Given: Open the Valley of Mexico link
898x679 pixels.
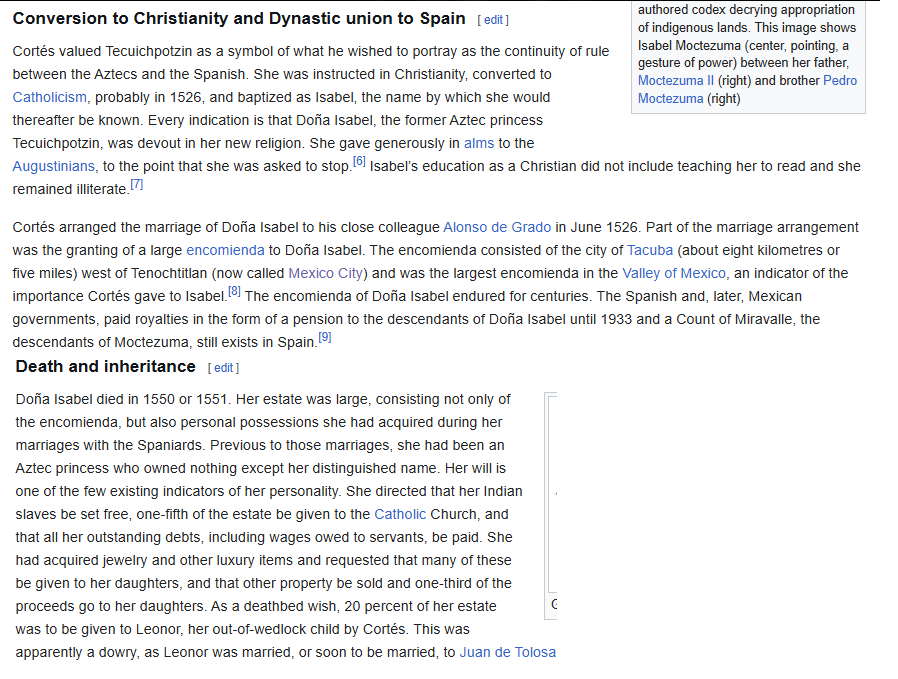Looking at the screenshot, I should point(674,274).
